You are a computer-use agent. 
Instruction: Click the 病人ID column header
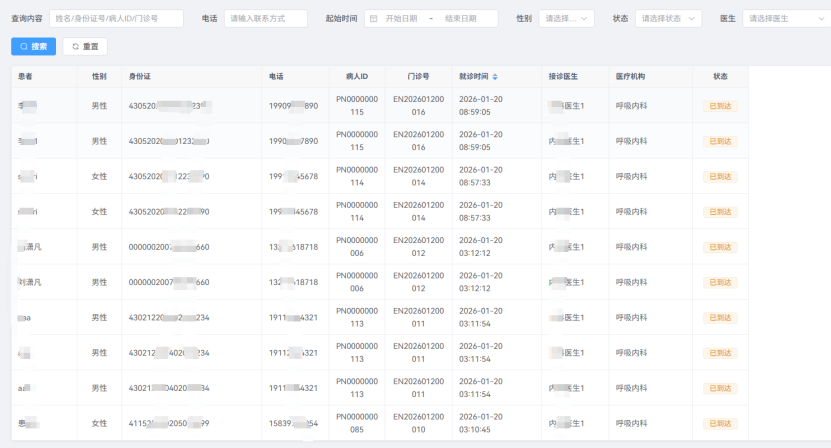pos(357,76)
